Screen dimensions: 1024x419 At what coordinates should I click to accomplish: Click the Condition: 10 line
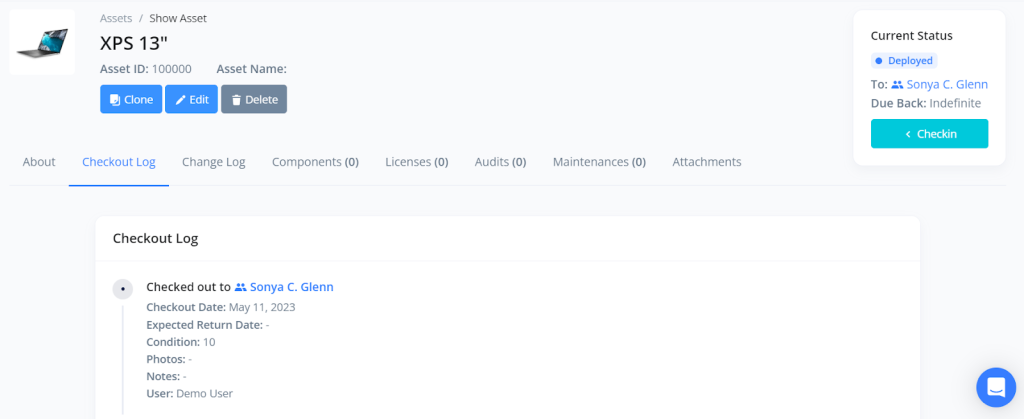click(x=181, y=342)
